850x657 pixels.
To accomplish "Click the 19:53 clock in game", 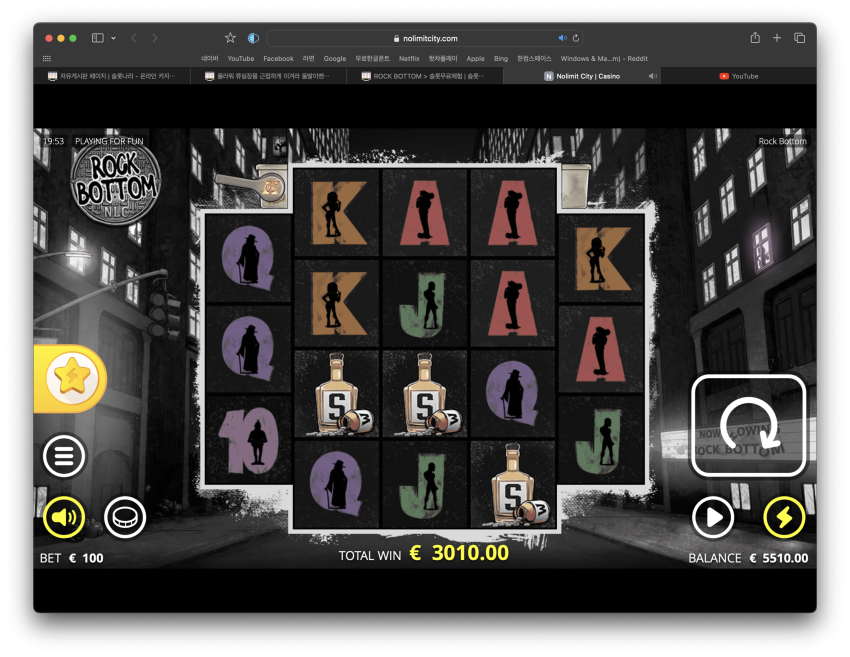I will [x=54, y=141].
